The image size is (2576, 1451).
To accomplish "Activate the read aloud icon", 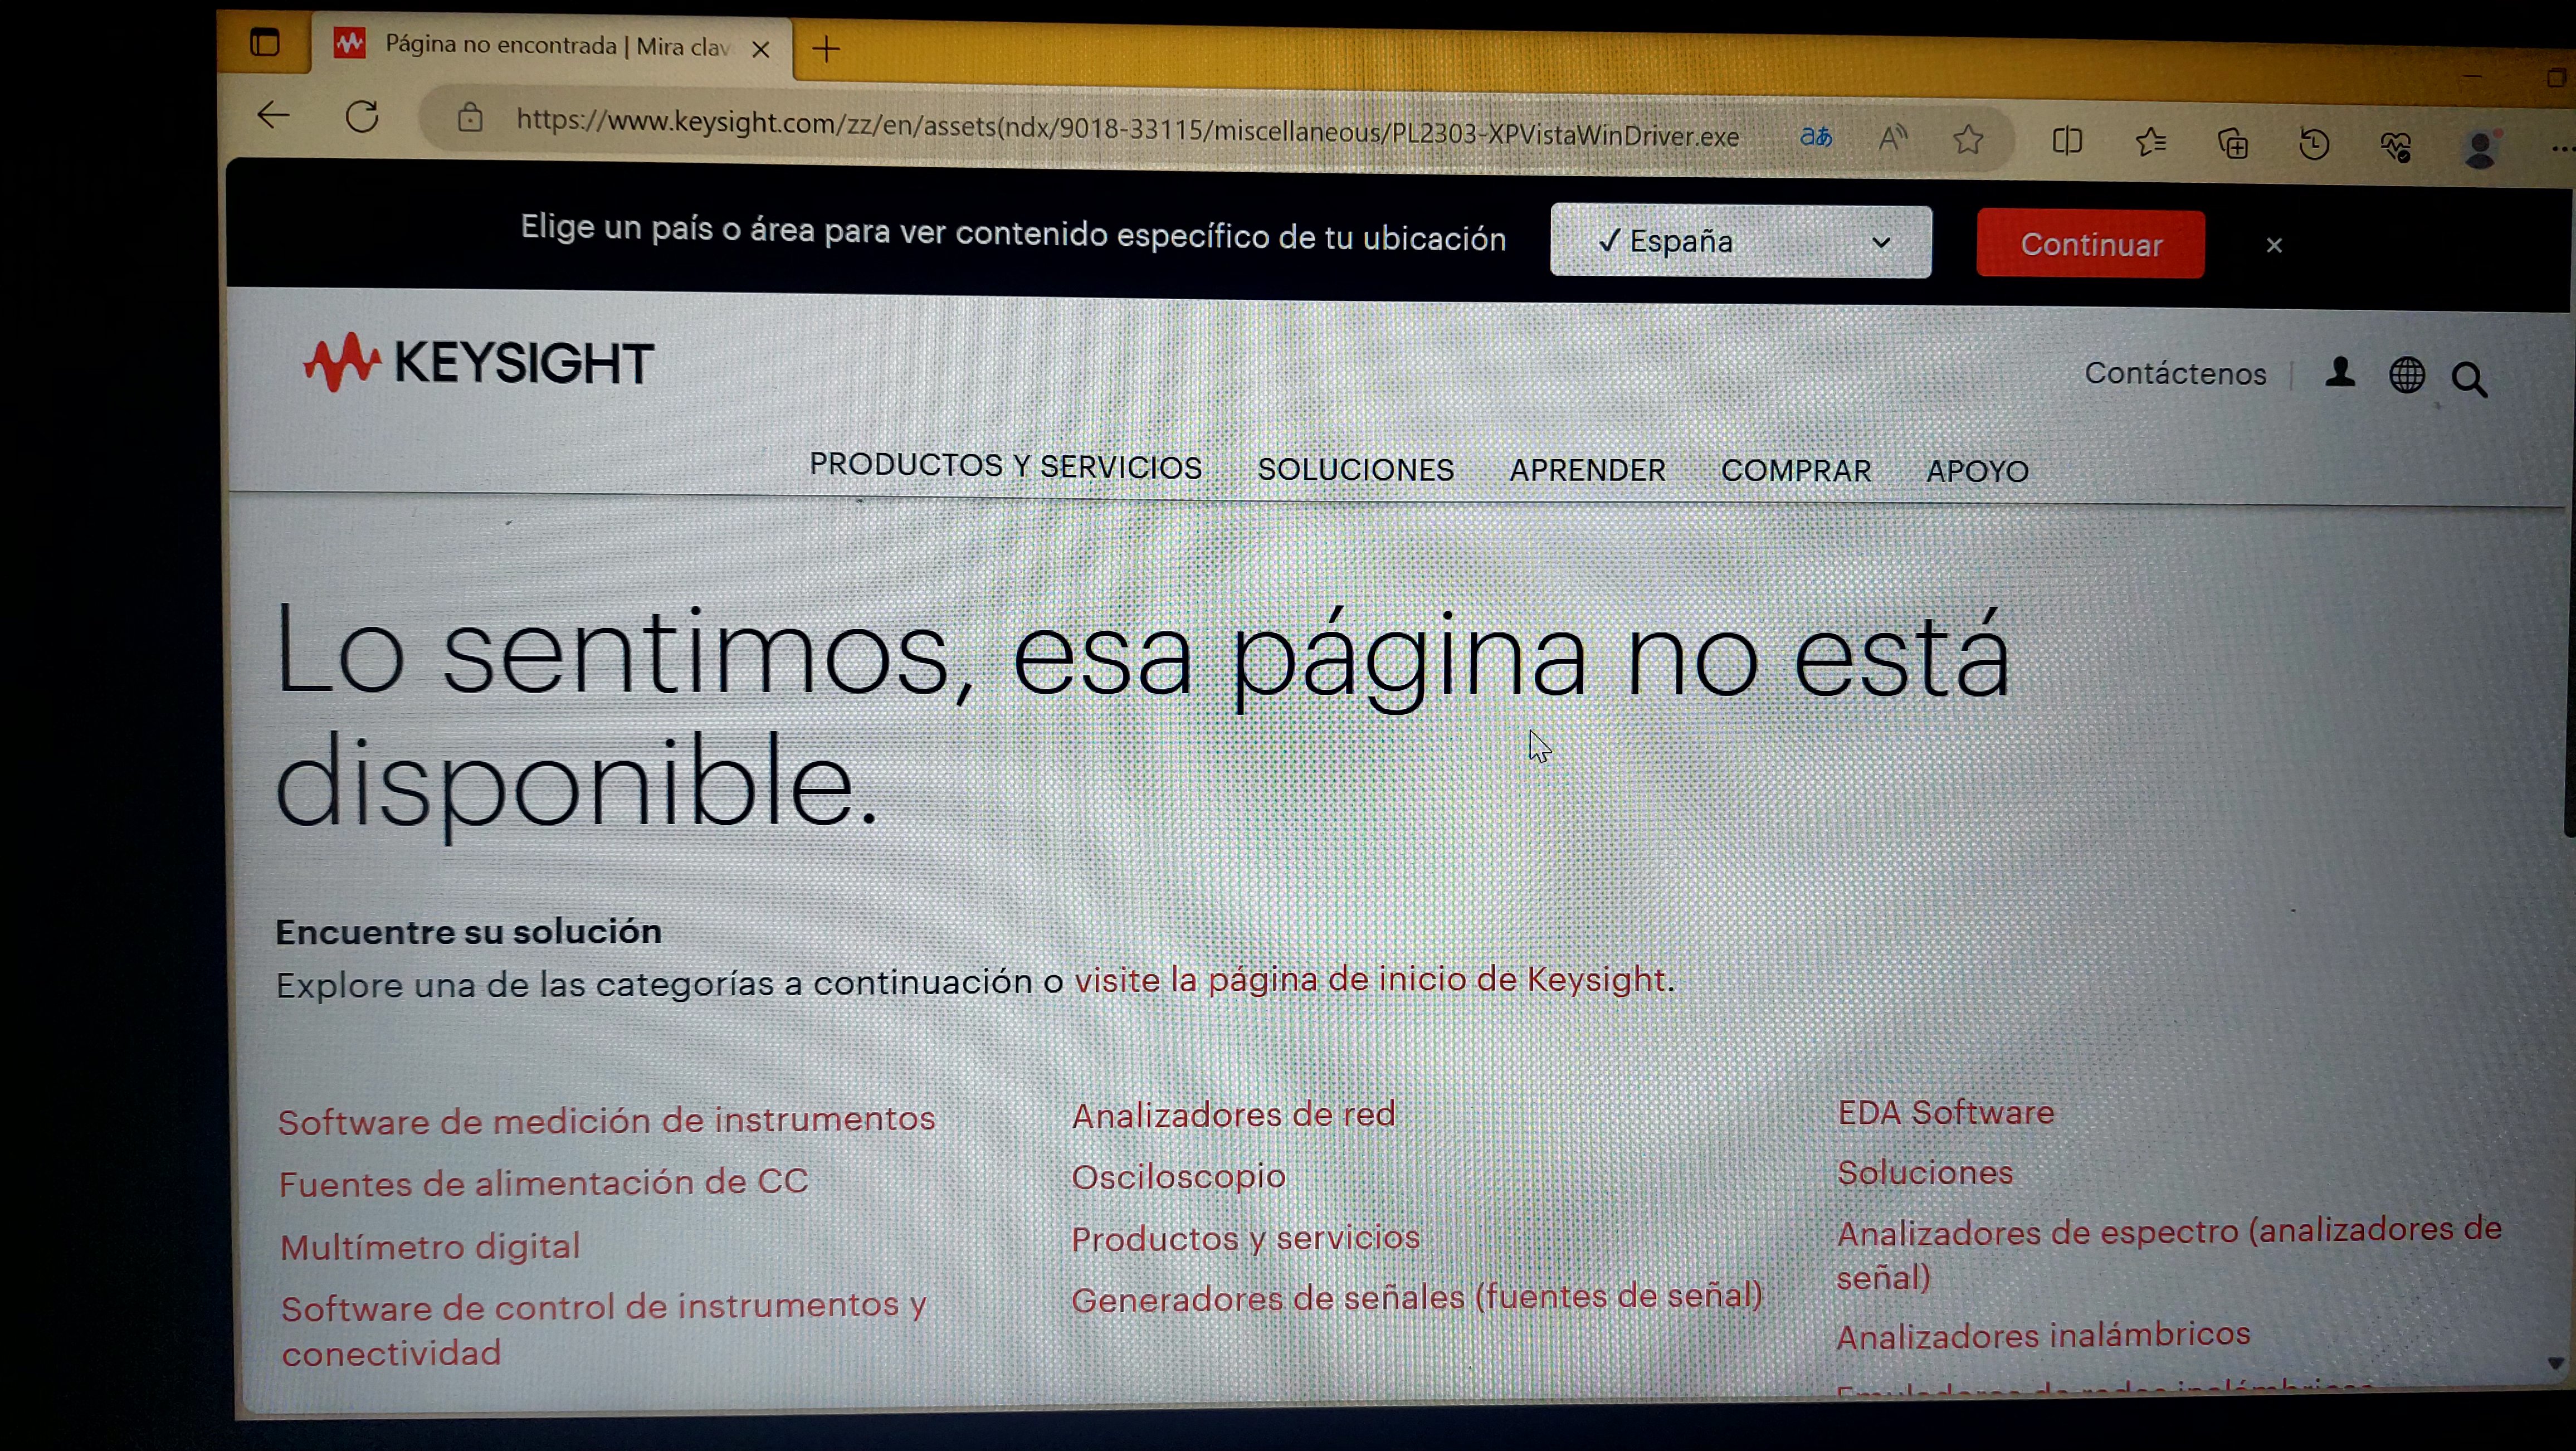I will click(x=1892, y=138).
